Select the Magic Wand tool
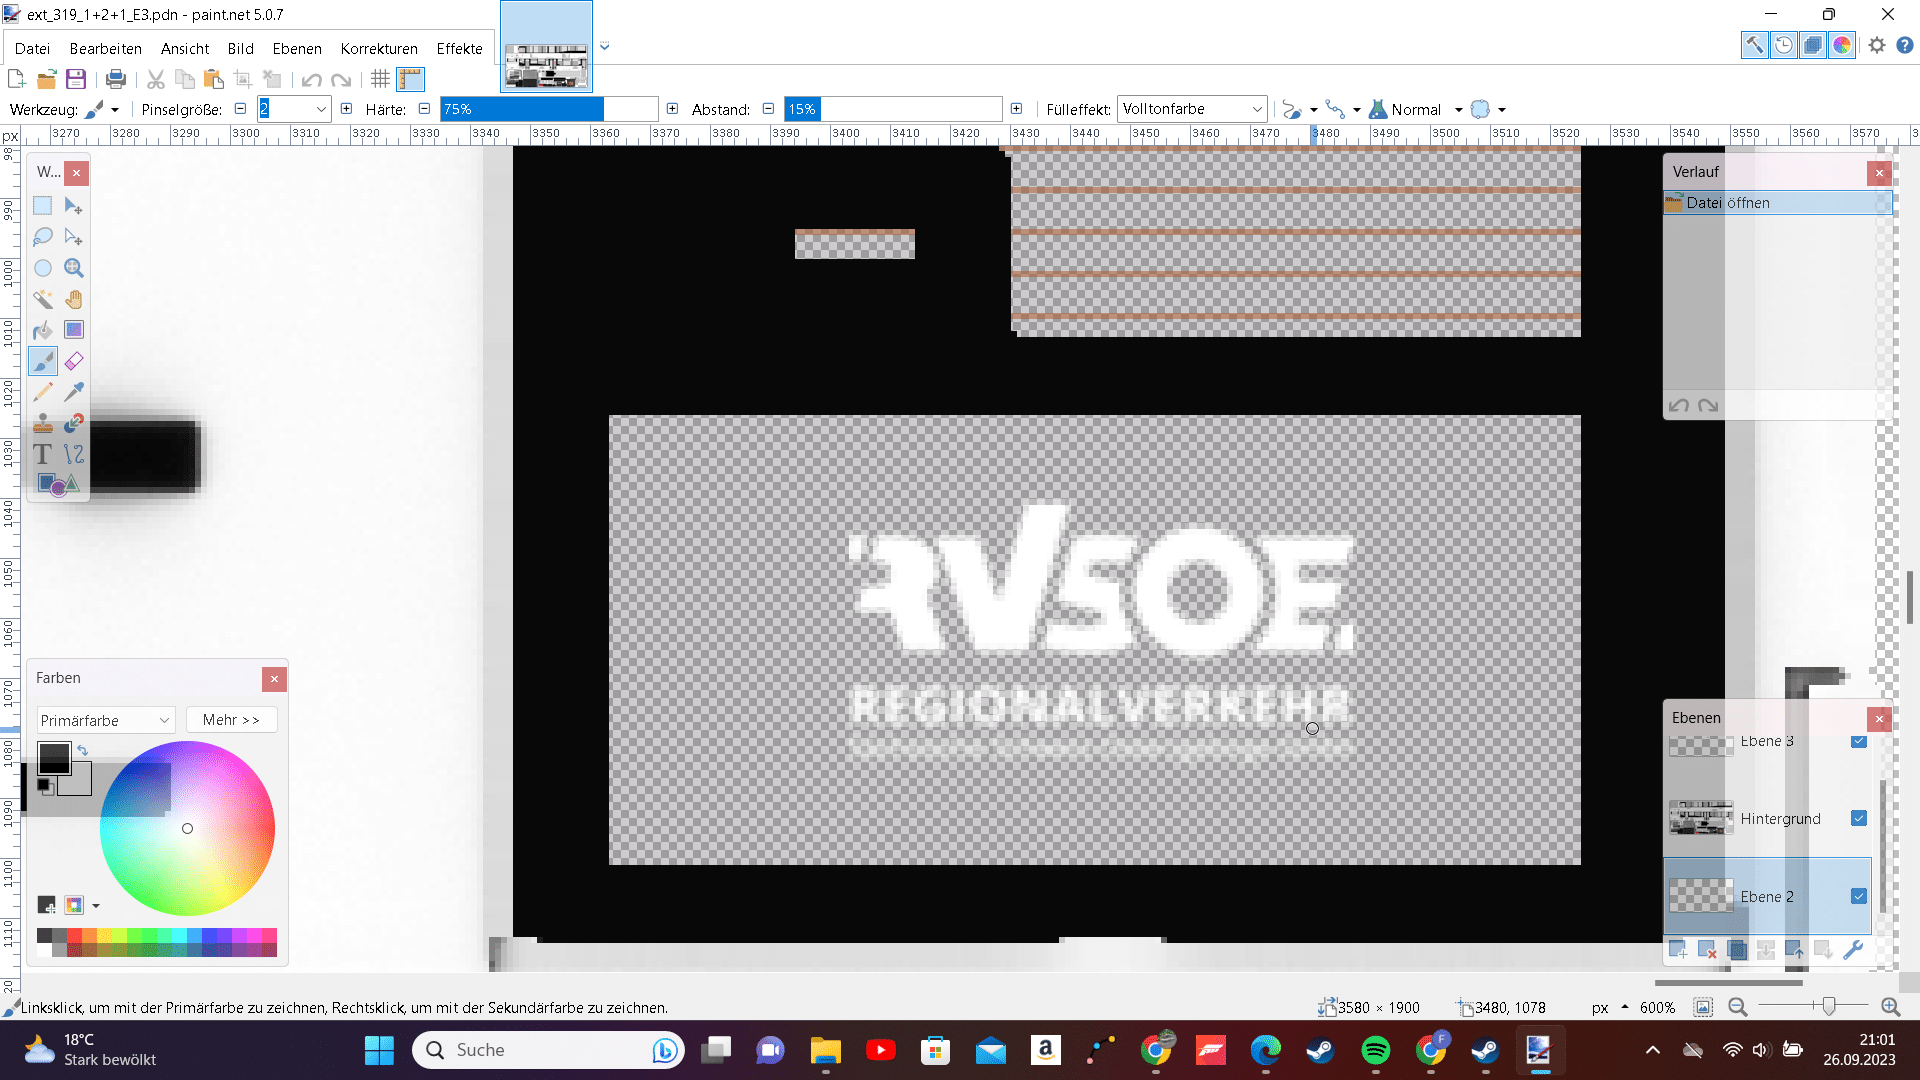This screenshot has height=1080, width=1920. [43, 299]
